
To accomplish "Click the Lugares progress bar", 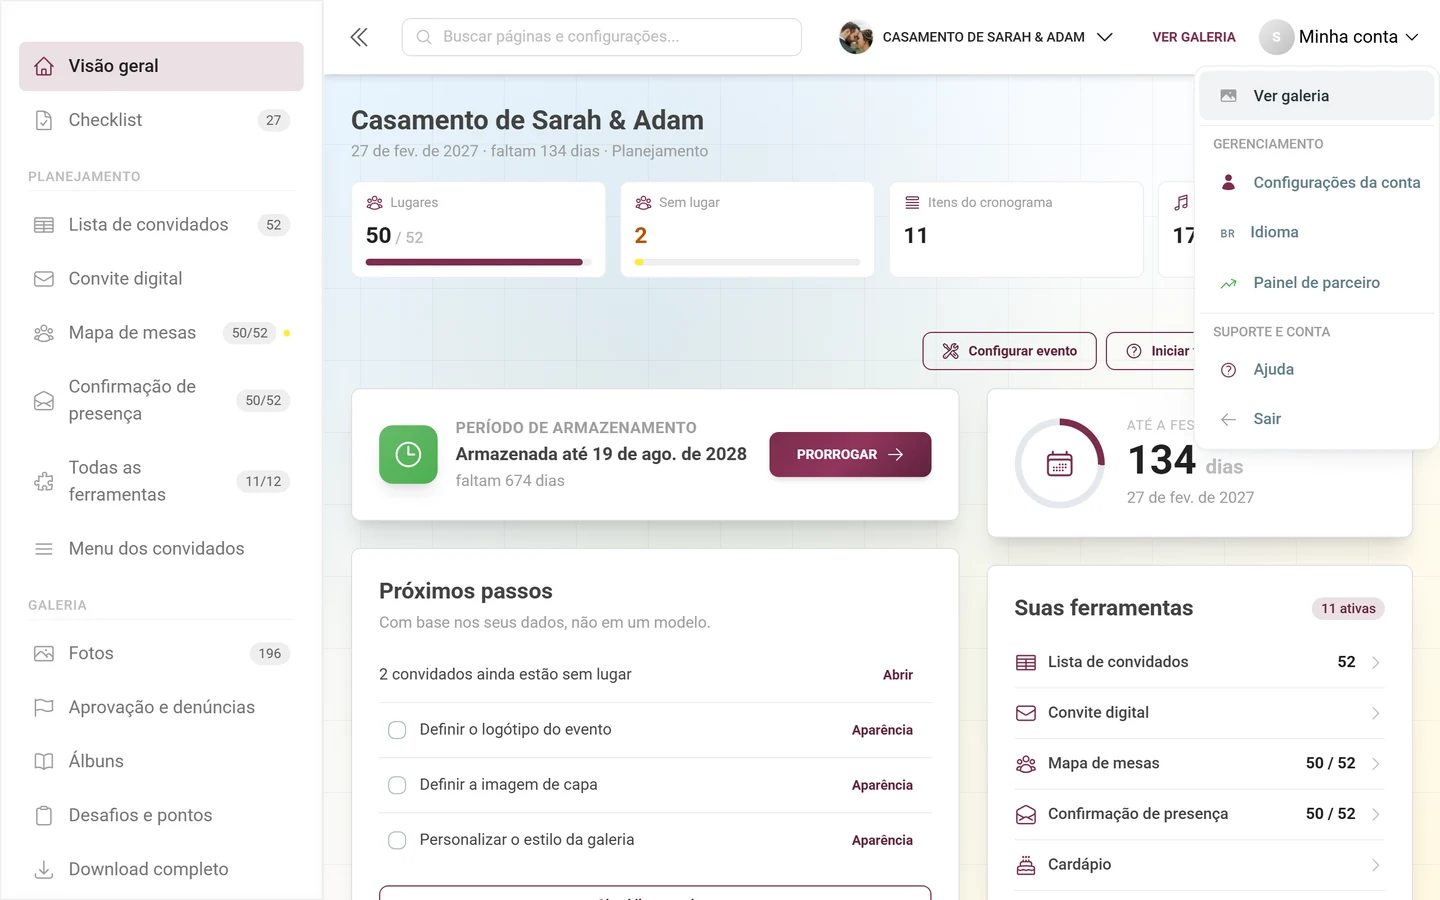I will (x=478, y=262).
